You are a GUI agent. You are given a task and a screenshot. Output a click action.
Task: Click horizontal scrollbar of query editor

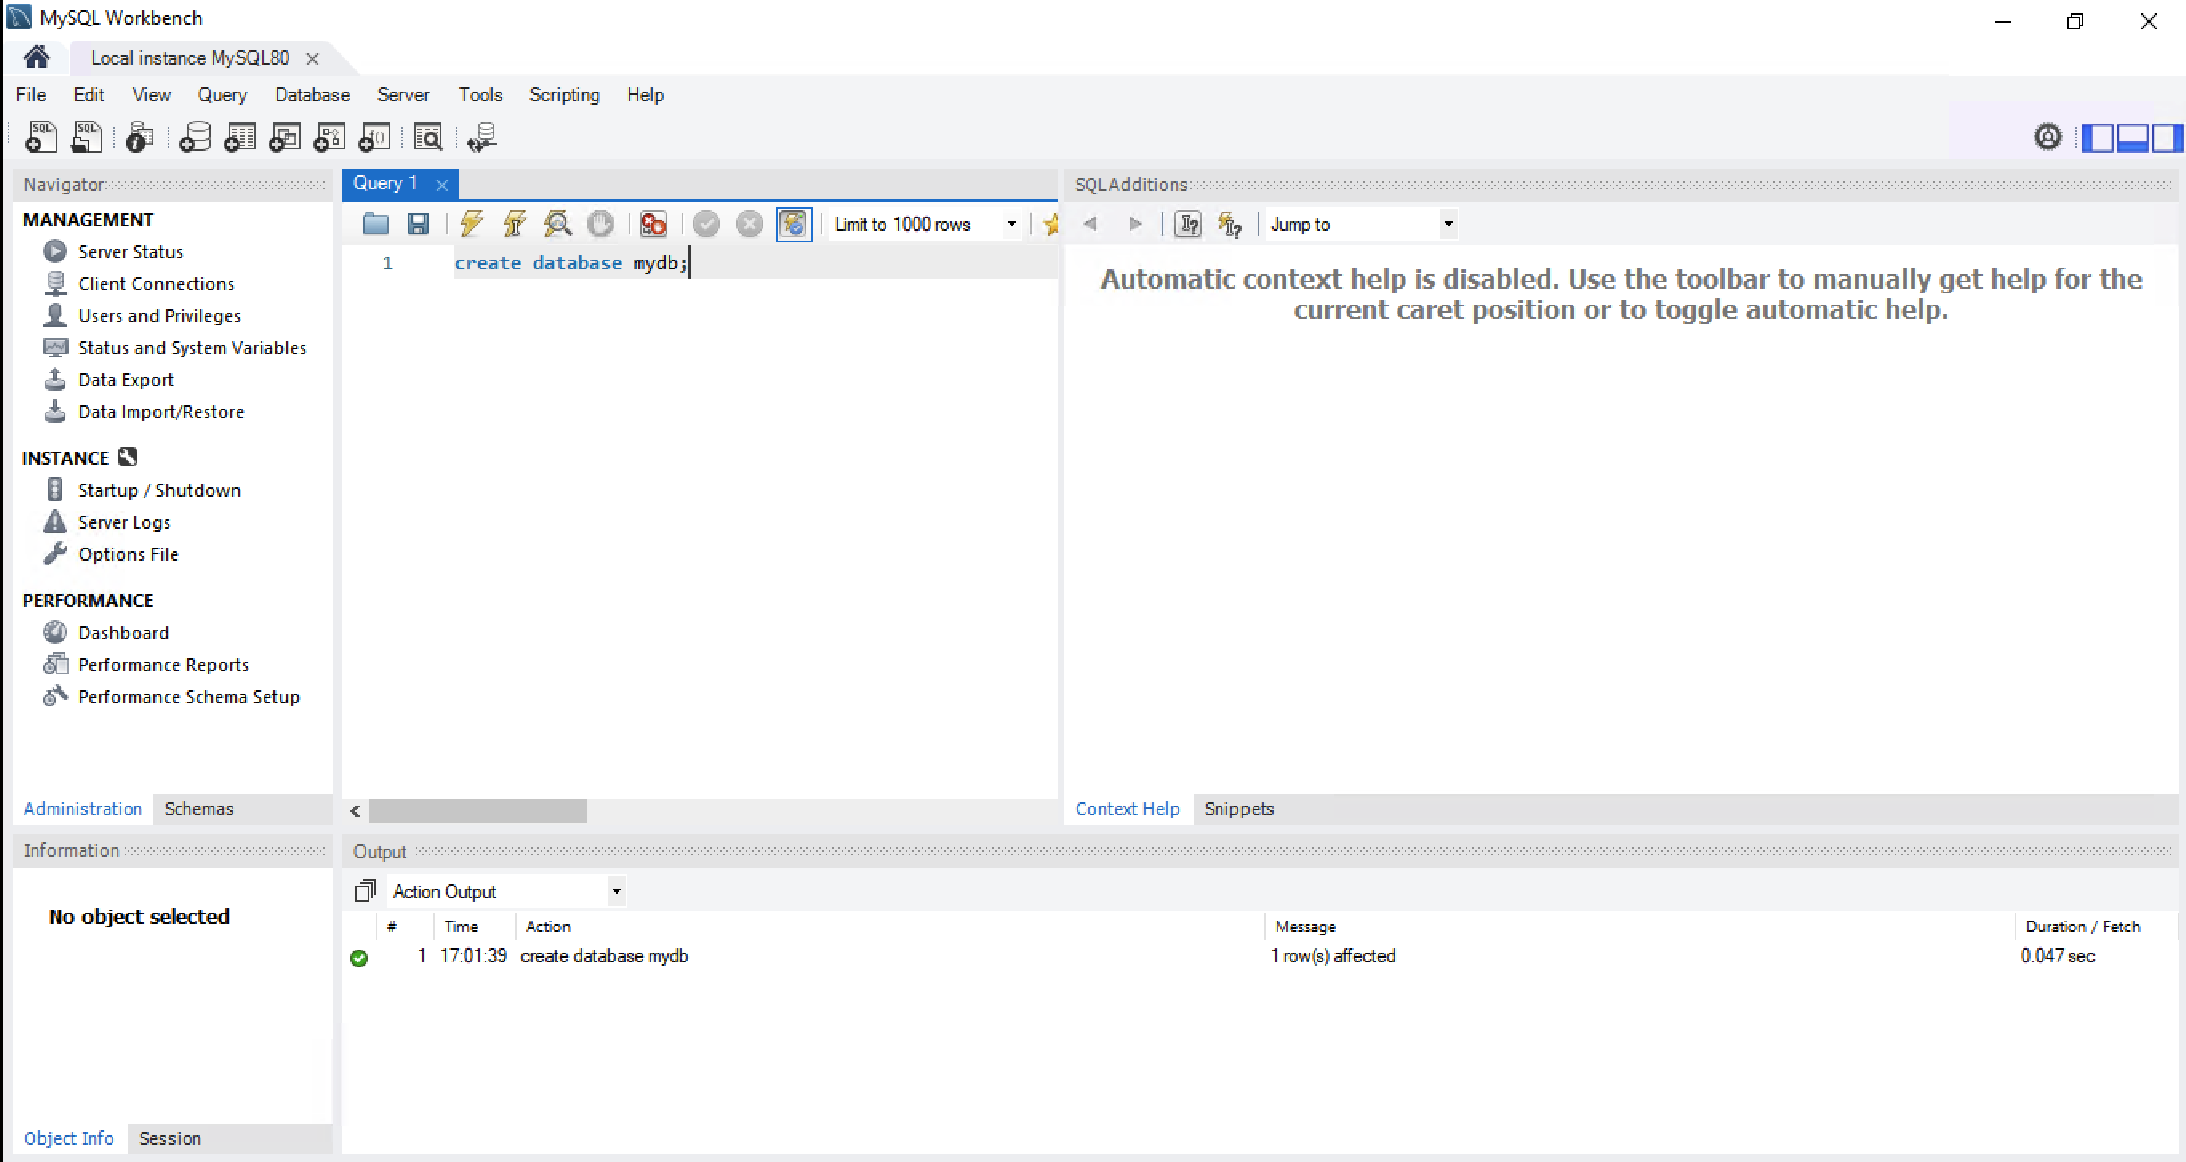[x=478, y=810]
